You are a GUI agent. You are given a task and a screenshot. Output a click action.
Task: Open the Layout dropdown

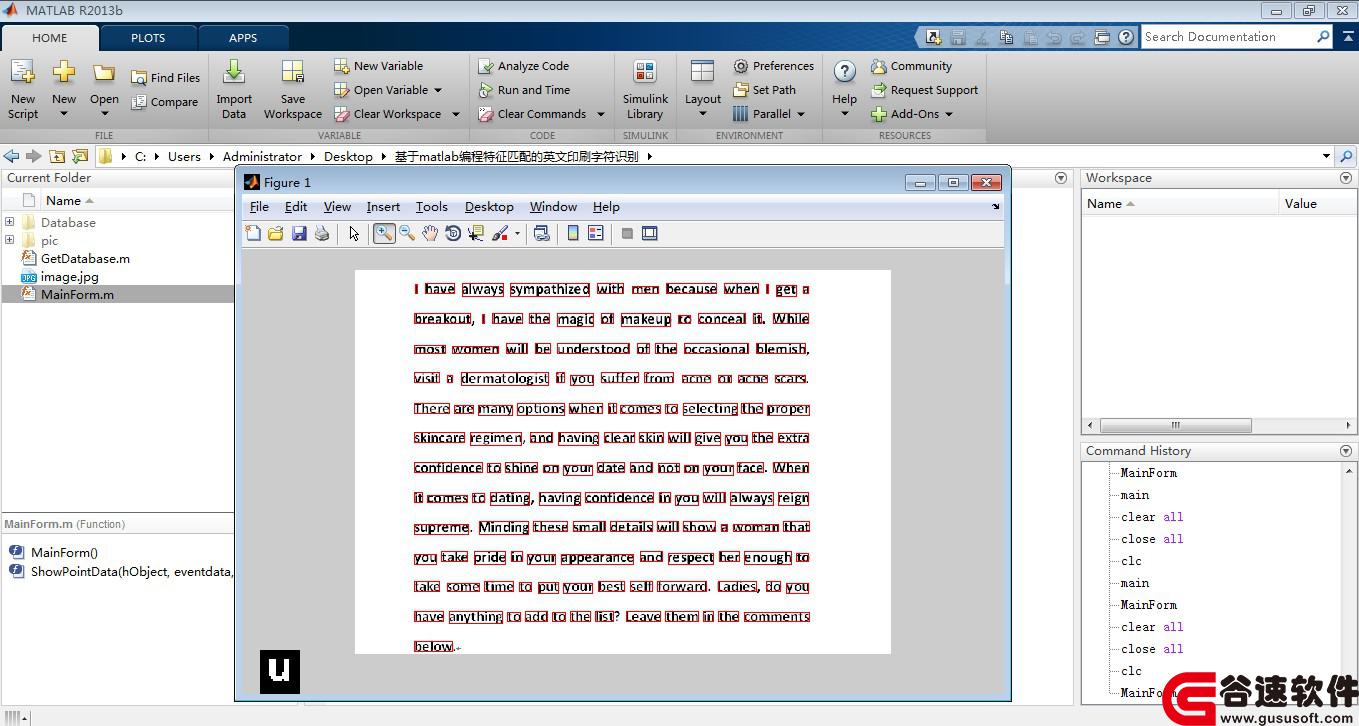[x=703, y=89]
